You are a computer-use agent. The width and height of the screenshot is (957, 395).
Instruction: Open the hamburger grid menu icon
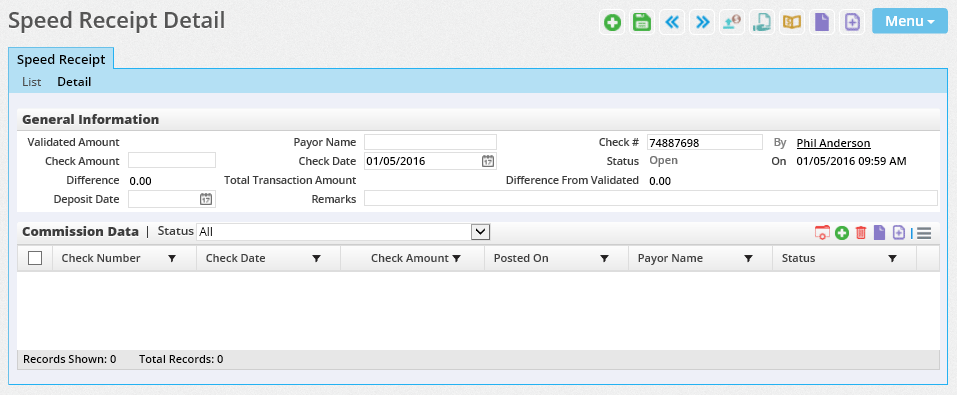point(924,233)
